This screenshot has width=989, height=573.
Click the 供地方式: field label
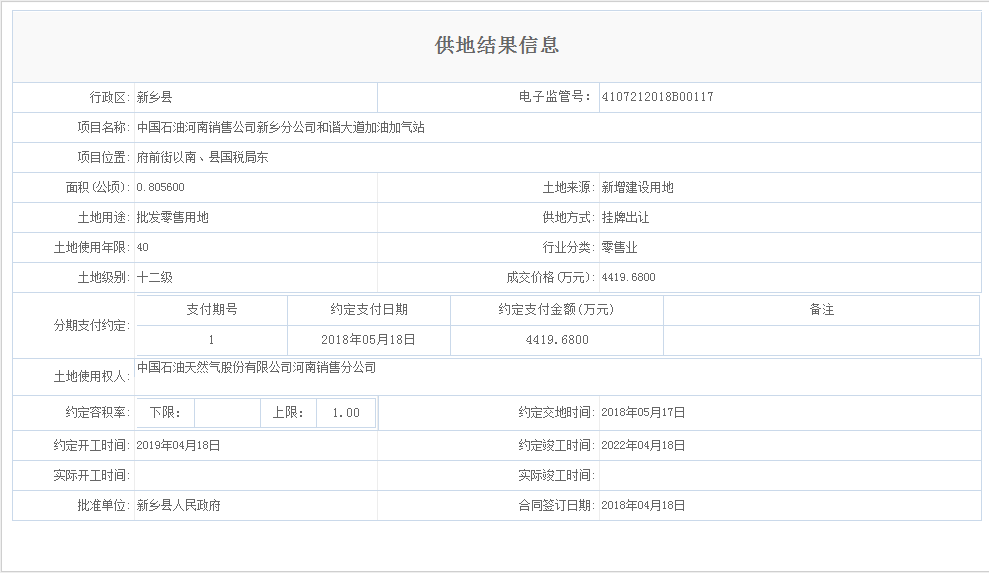pyautogui.click(x=569, y=217)
